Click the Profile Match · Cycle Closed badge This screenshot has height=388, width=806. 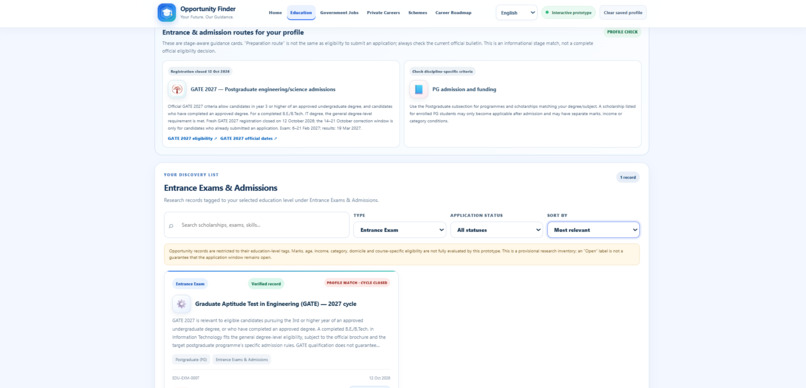(x=357, y=283)
